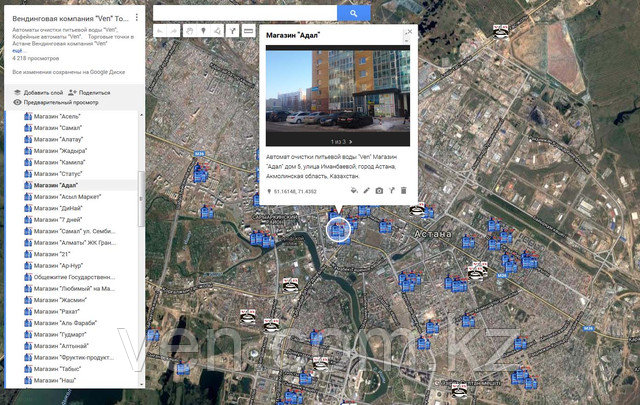This screenshot has height=405, width=640.
Task: Close the Магазин "Адал" info popup
Action: [409, 31]
